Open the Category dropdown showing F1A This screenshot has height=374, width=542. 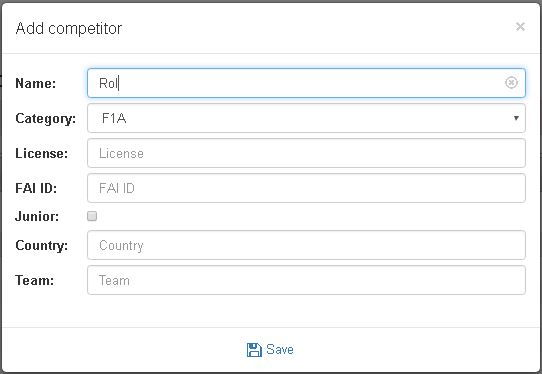(306, 118)
